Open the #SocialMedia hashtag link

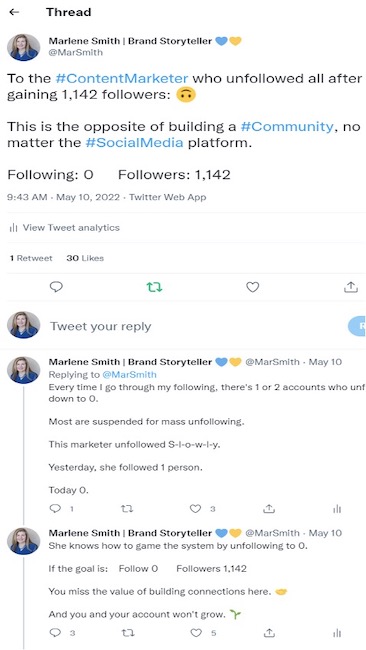[134, 143]
